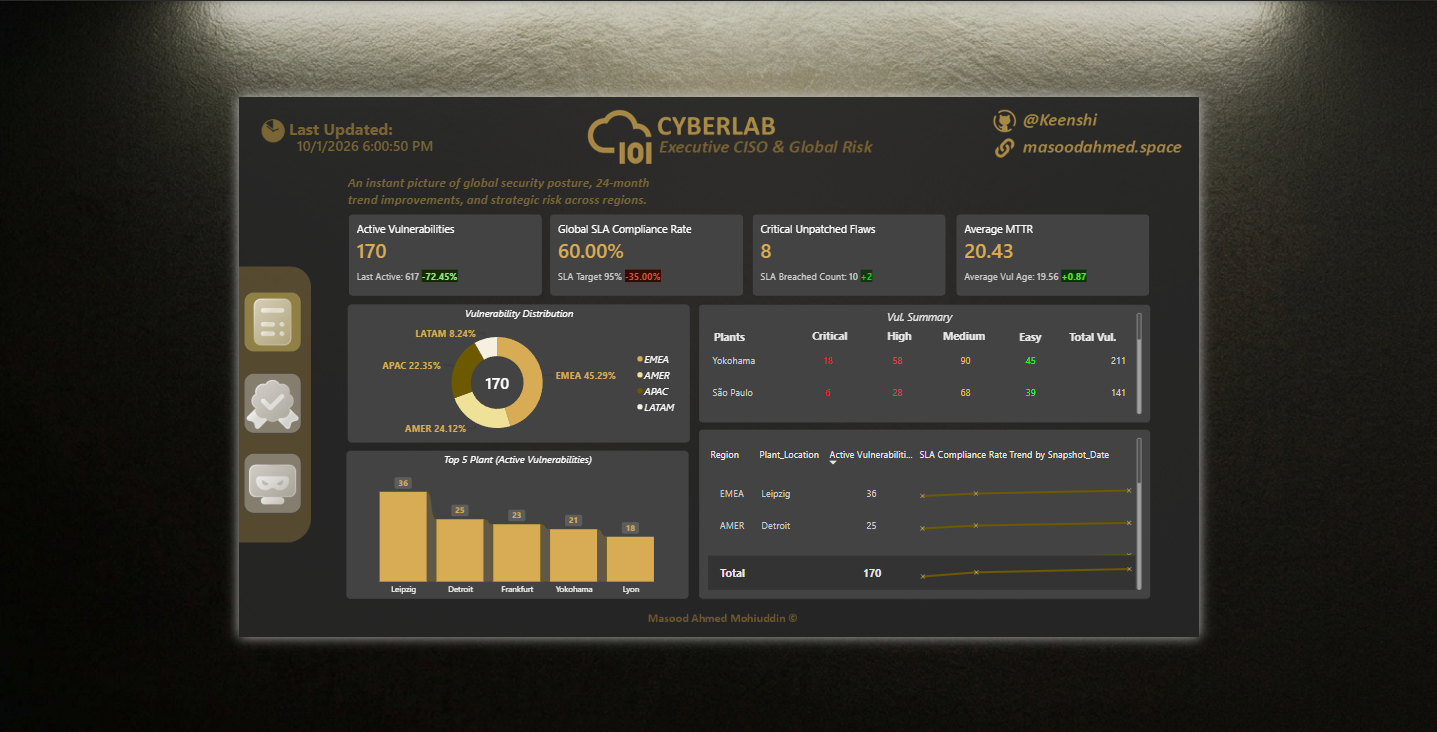Click the Critical Unpatched Flaws card

pyautogui.click(x=849, y=255)
